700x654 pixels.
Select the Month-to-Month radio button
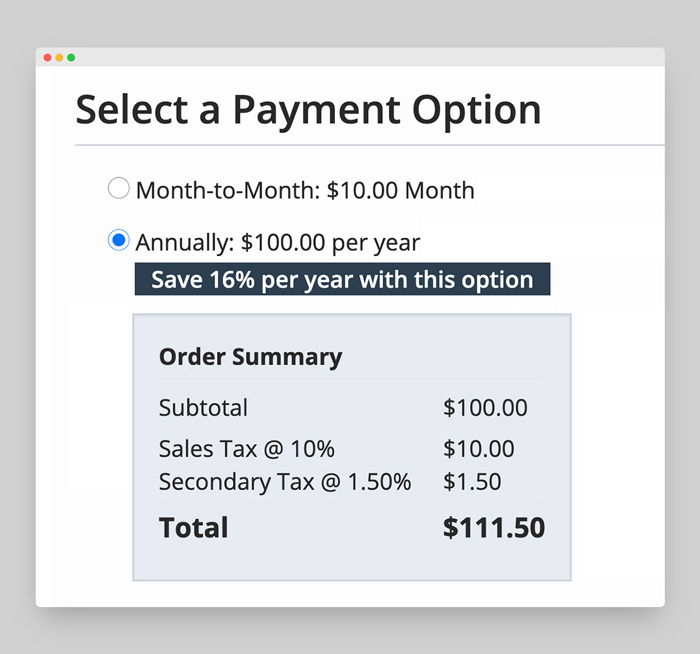coord(119,188)
